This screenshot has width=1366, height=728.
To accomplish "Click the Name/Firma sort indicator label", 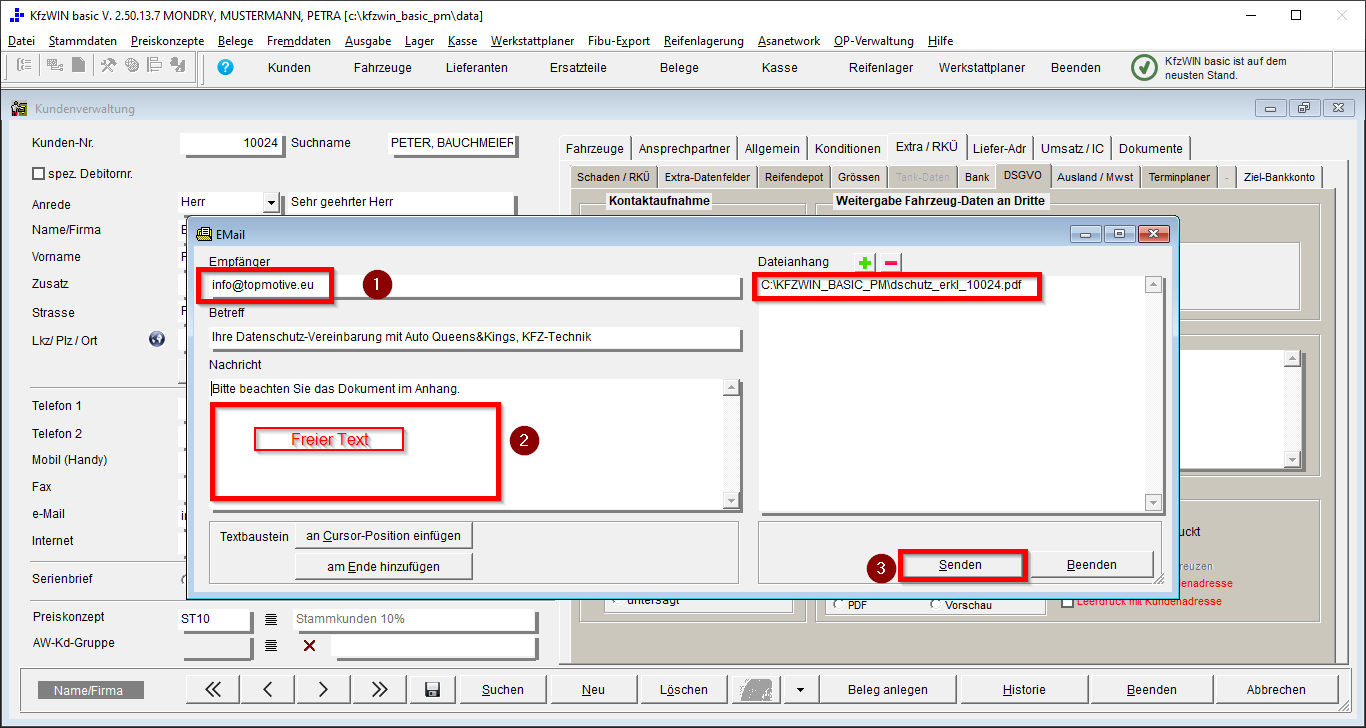I will tap(91, 690).
